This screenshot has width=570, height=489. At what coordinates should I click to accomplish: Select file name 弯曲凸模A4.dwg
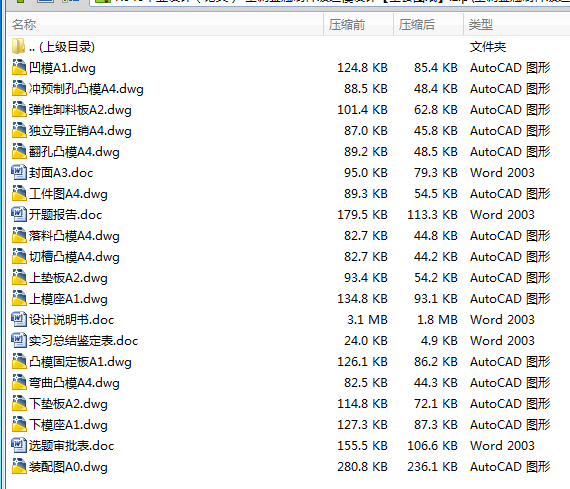click(74, 383)
